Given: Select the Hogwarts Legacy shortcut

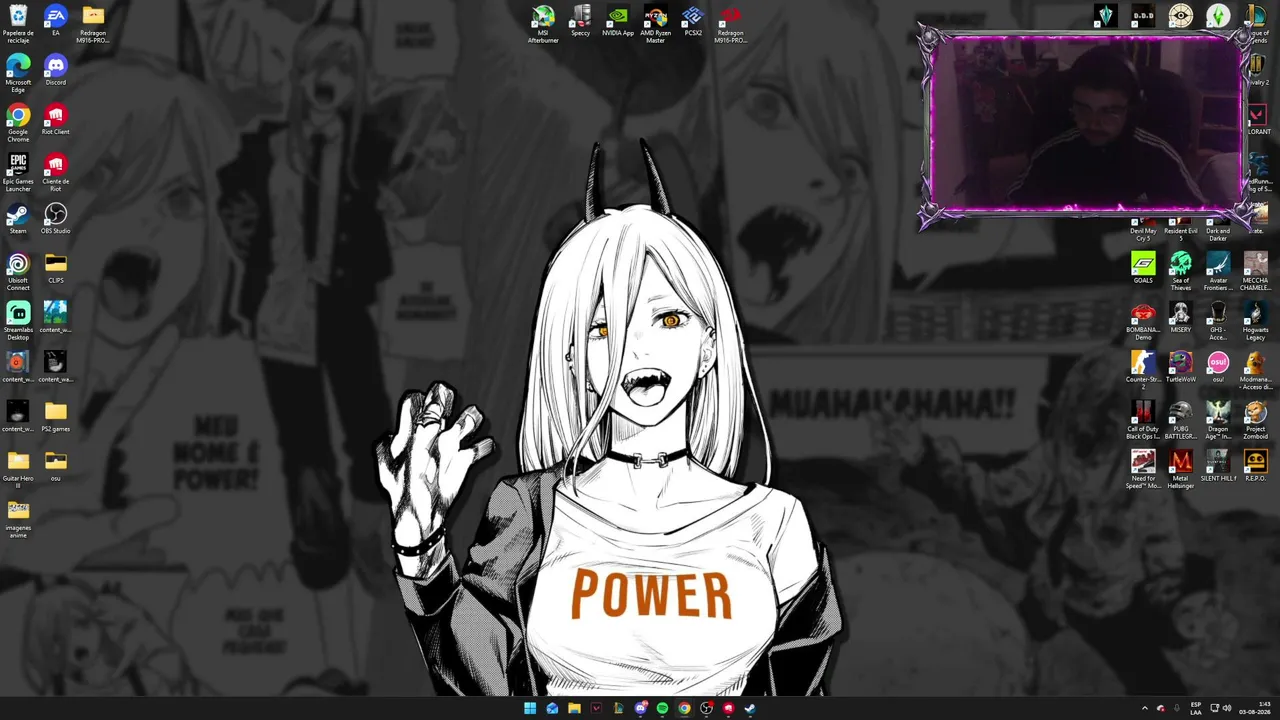Looking at the screenshot, I should [x=1255, y=322].
